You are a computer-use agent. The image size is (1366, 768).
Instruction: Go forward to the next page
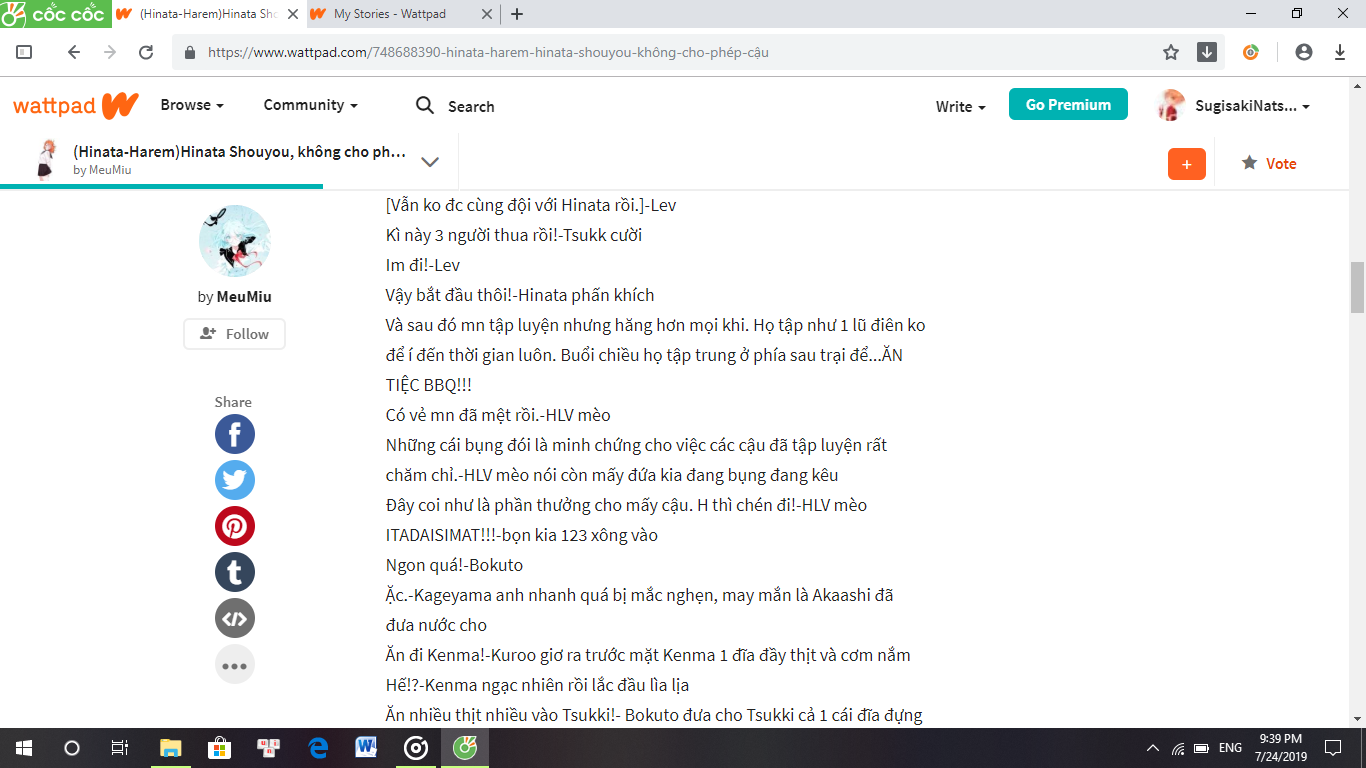109,52
